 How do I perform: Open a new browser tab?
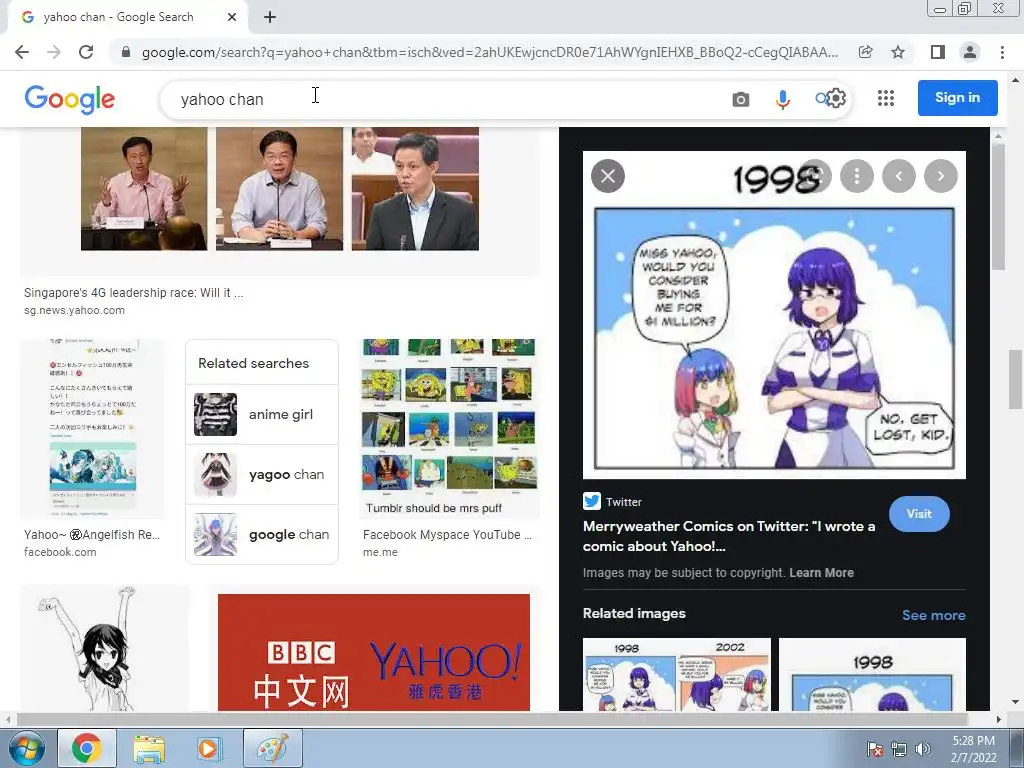pos(270,18)
